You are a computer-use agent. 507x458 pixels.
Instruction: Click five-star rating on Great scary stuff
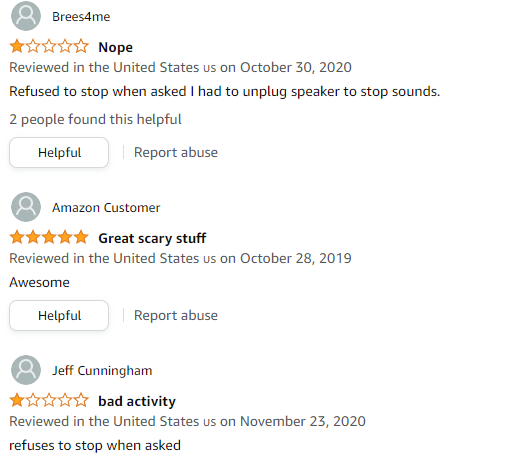[x=49, y=238]
